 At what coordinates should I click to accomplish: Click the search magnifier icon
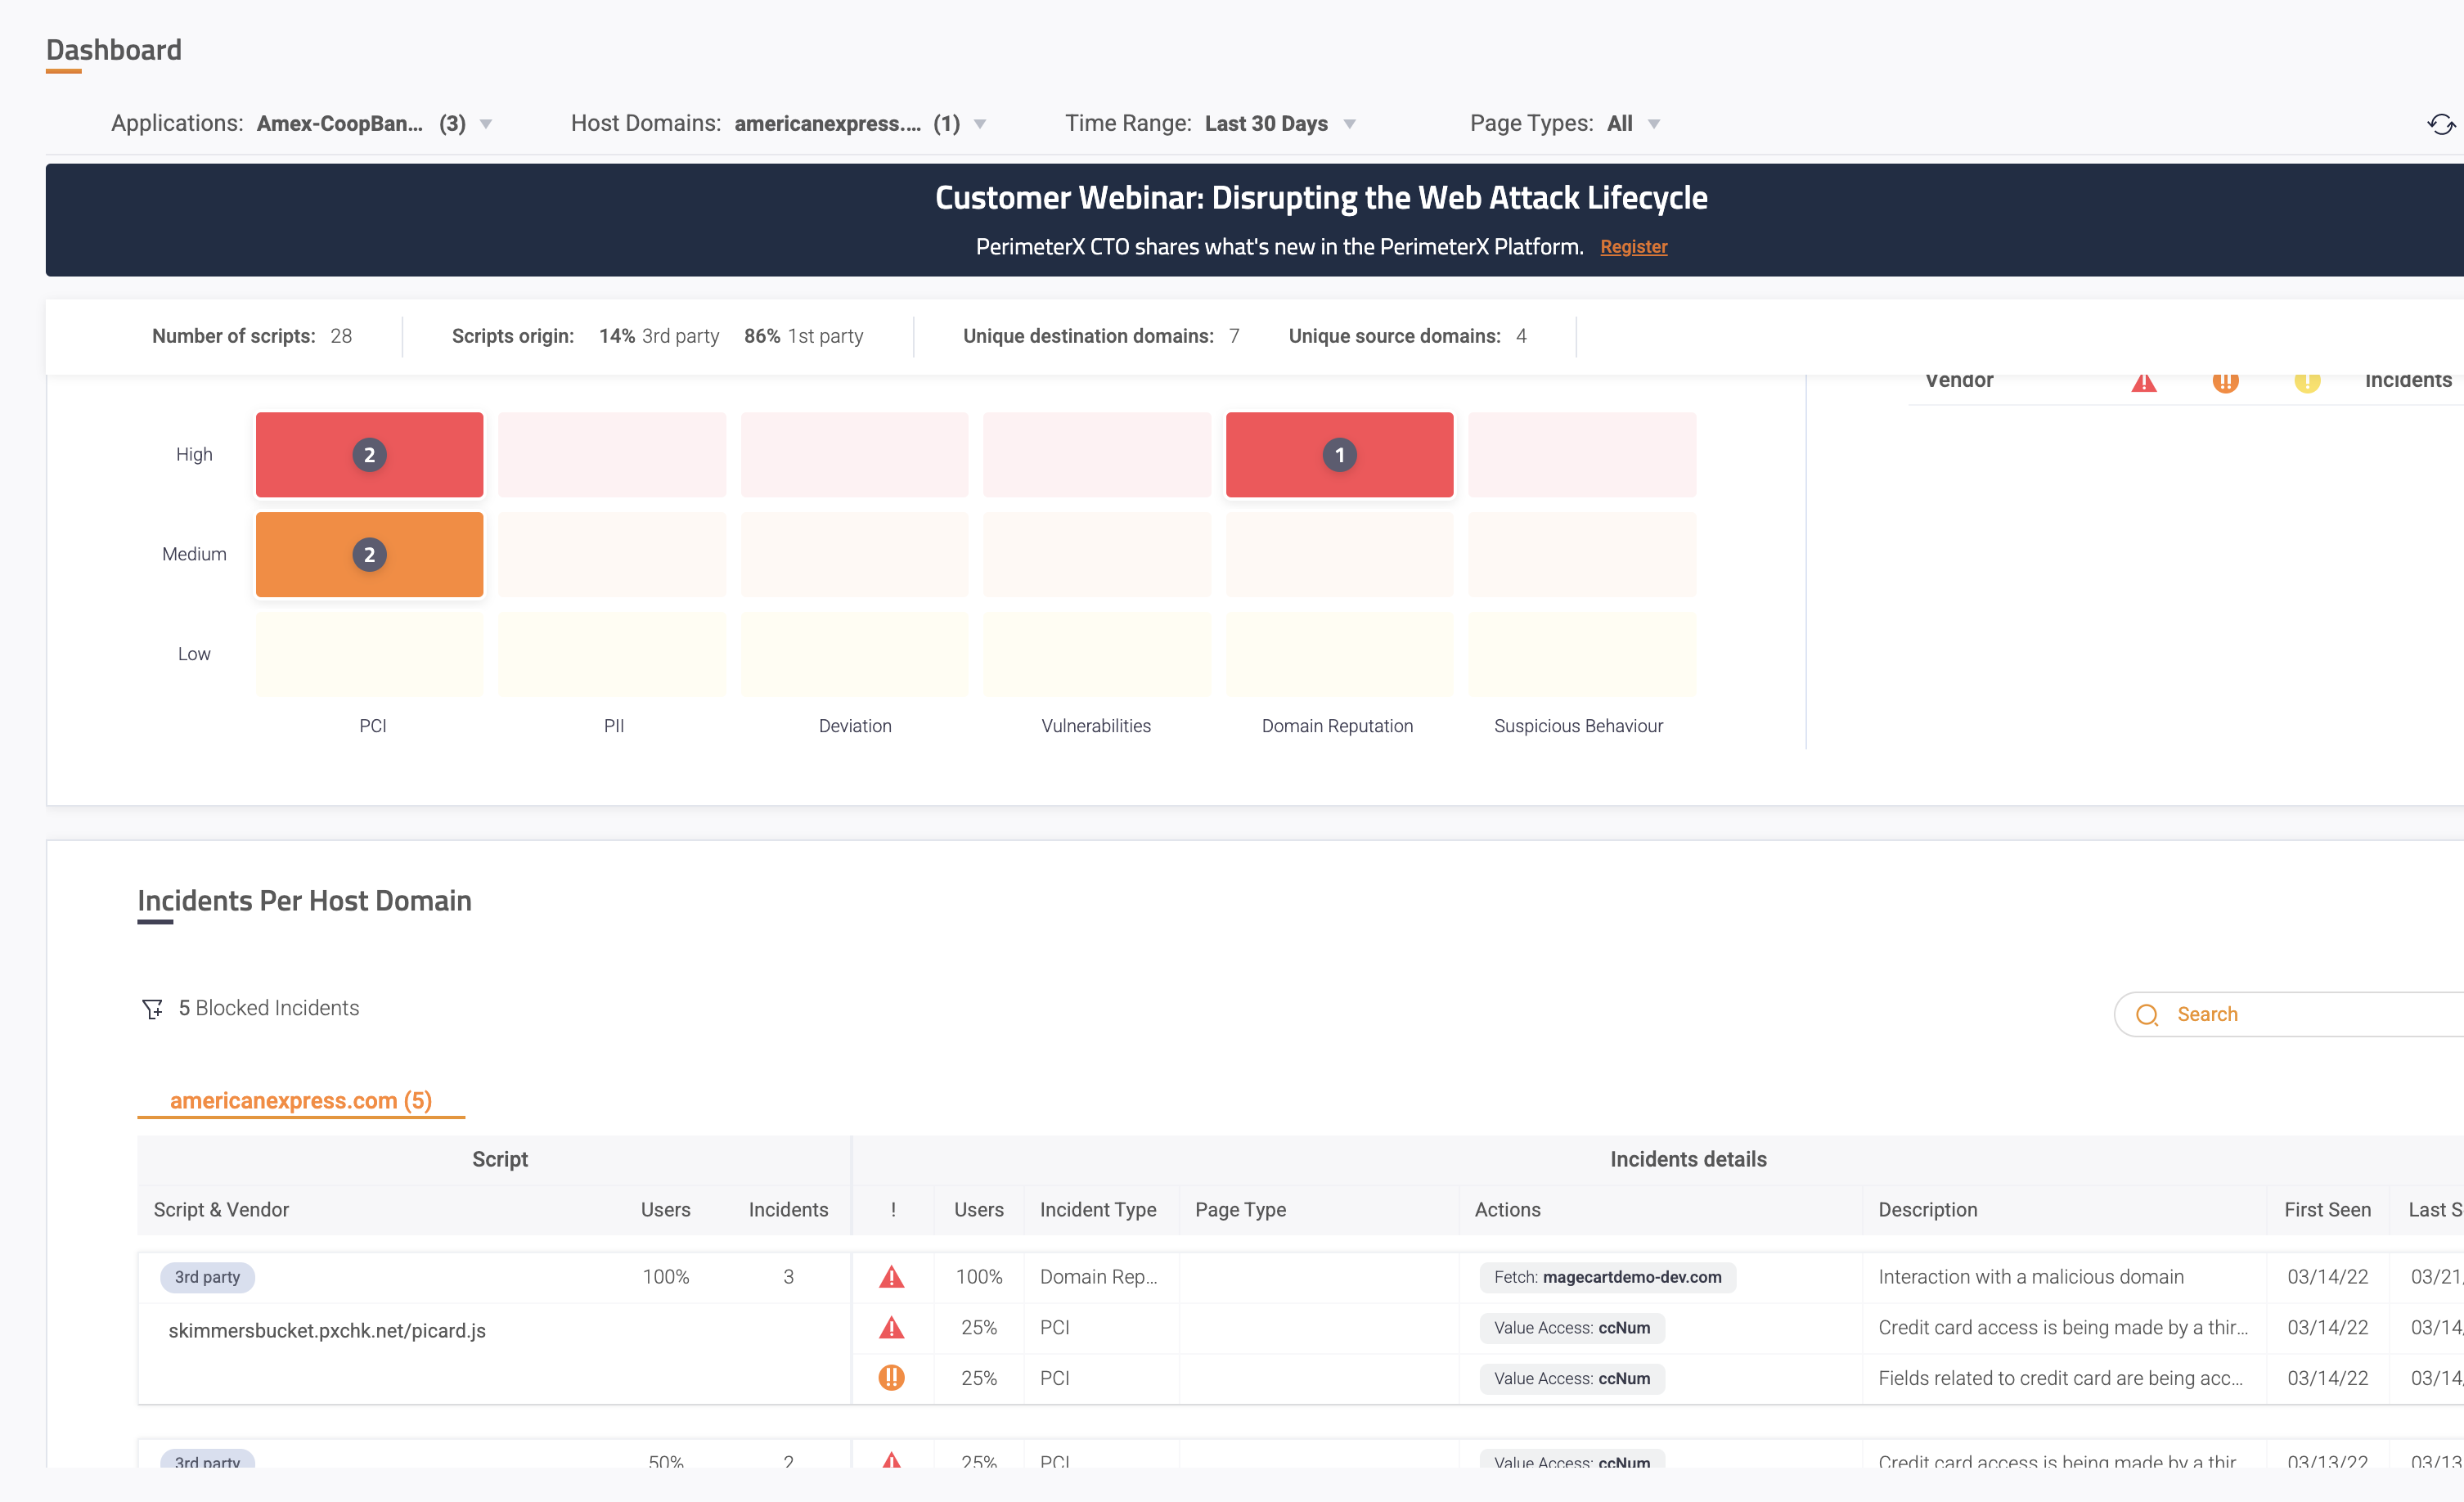pyautogui.click(x=2146, y=1015)
